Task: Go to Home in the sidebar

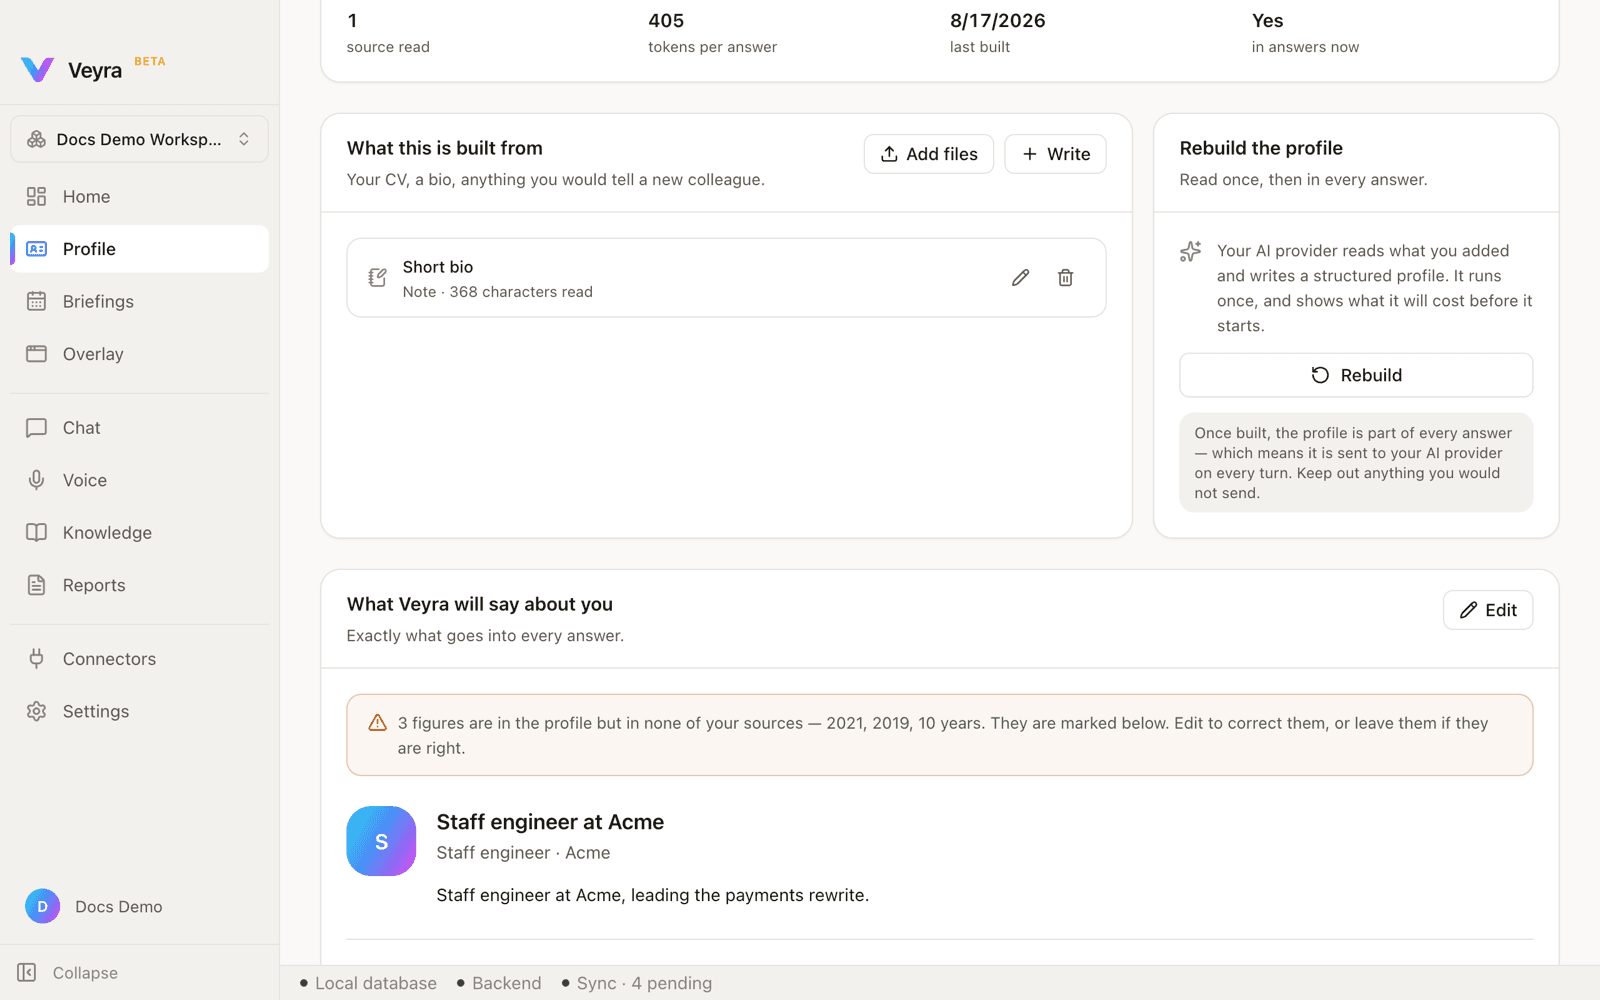Action: (x=139, y=197)
